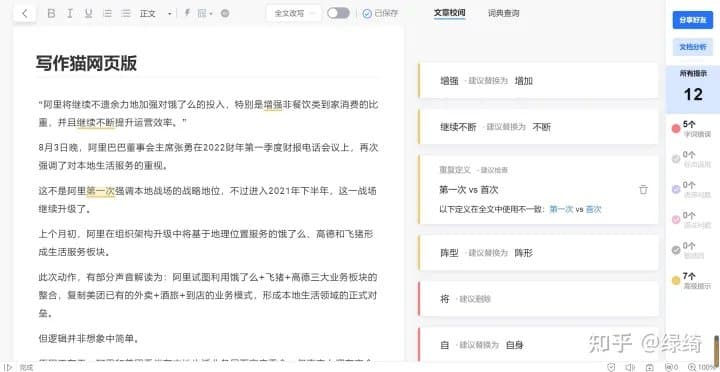Viewport: 720px width, 372px height.
Task: Select the 文章校阅 tab
Action: coord(450,13)
